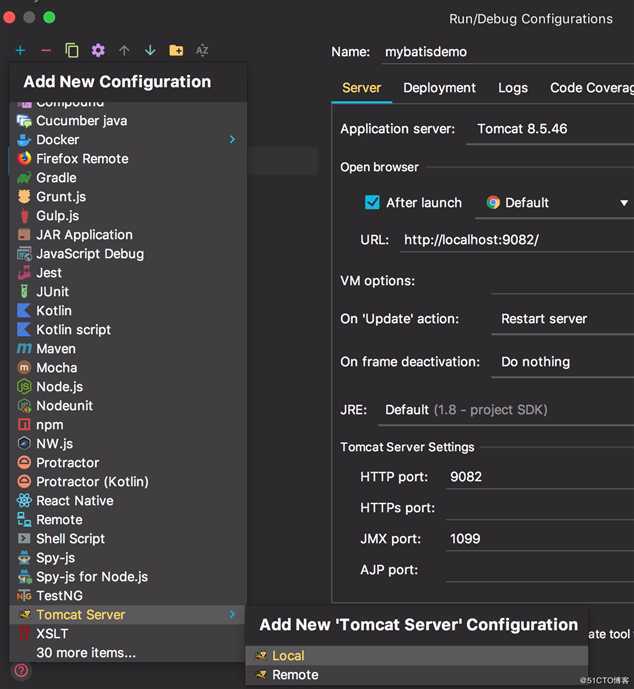Click the Add configuration plus icon
Image resolution: width=634 pixels, height=689 pixels.
click(x=20, y=51)
